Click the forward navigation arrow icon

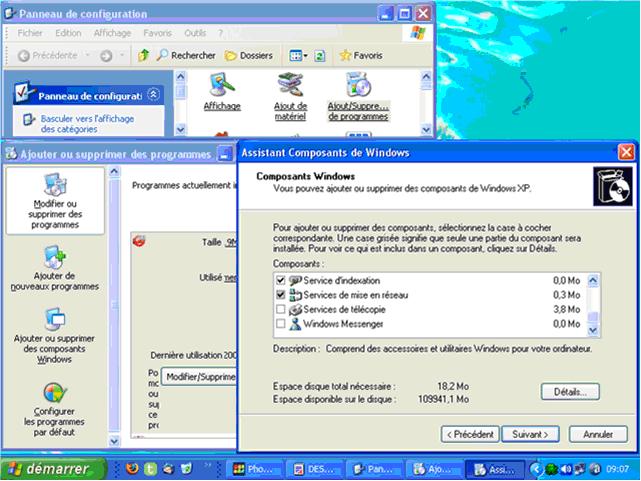(106, 56)
